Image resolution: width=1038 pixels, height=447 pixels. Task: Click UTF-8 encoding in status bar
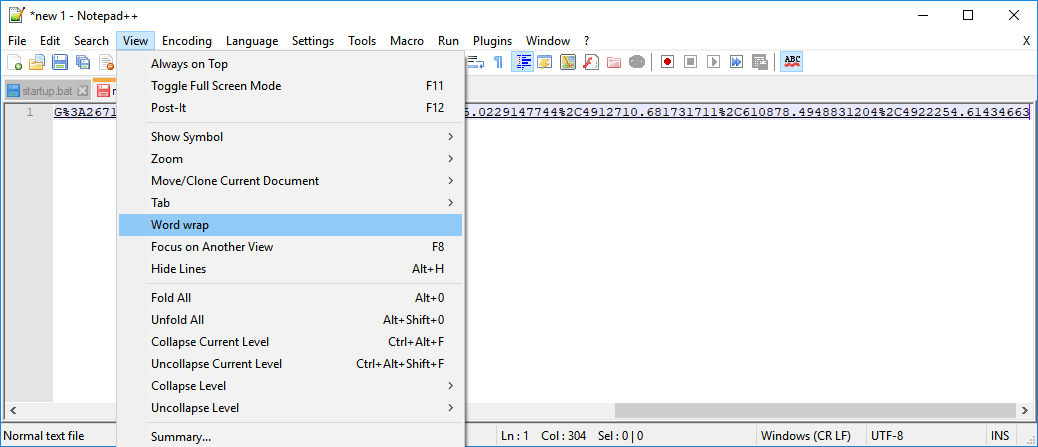(887, 436)
